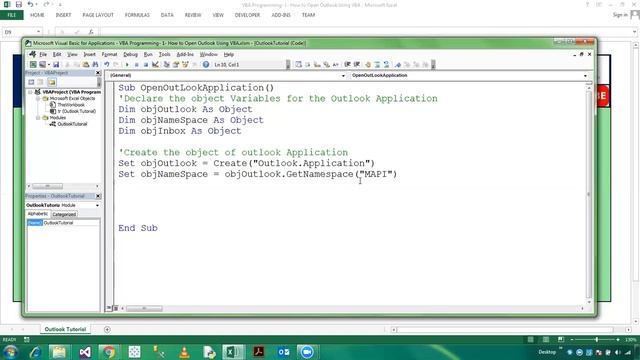Click the Excel zoom slider handle
The width and height of the screenshot is (640, 360).
point(596,340)
